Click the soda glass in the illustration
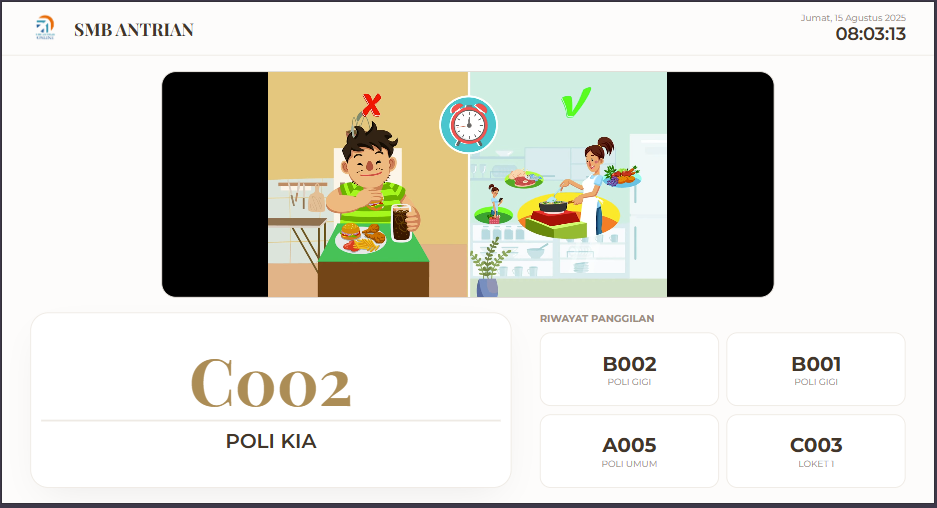Screen dimensions: 937x508 click(401, 222)
